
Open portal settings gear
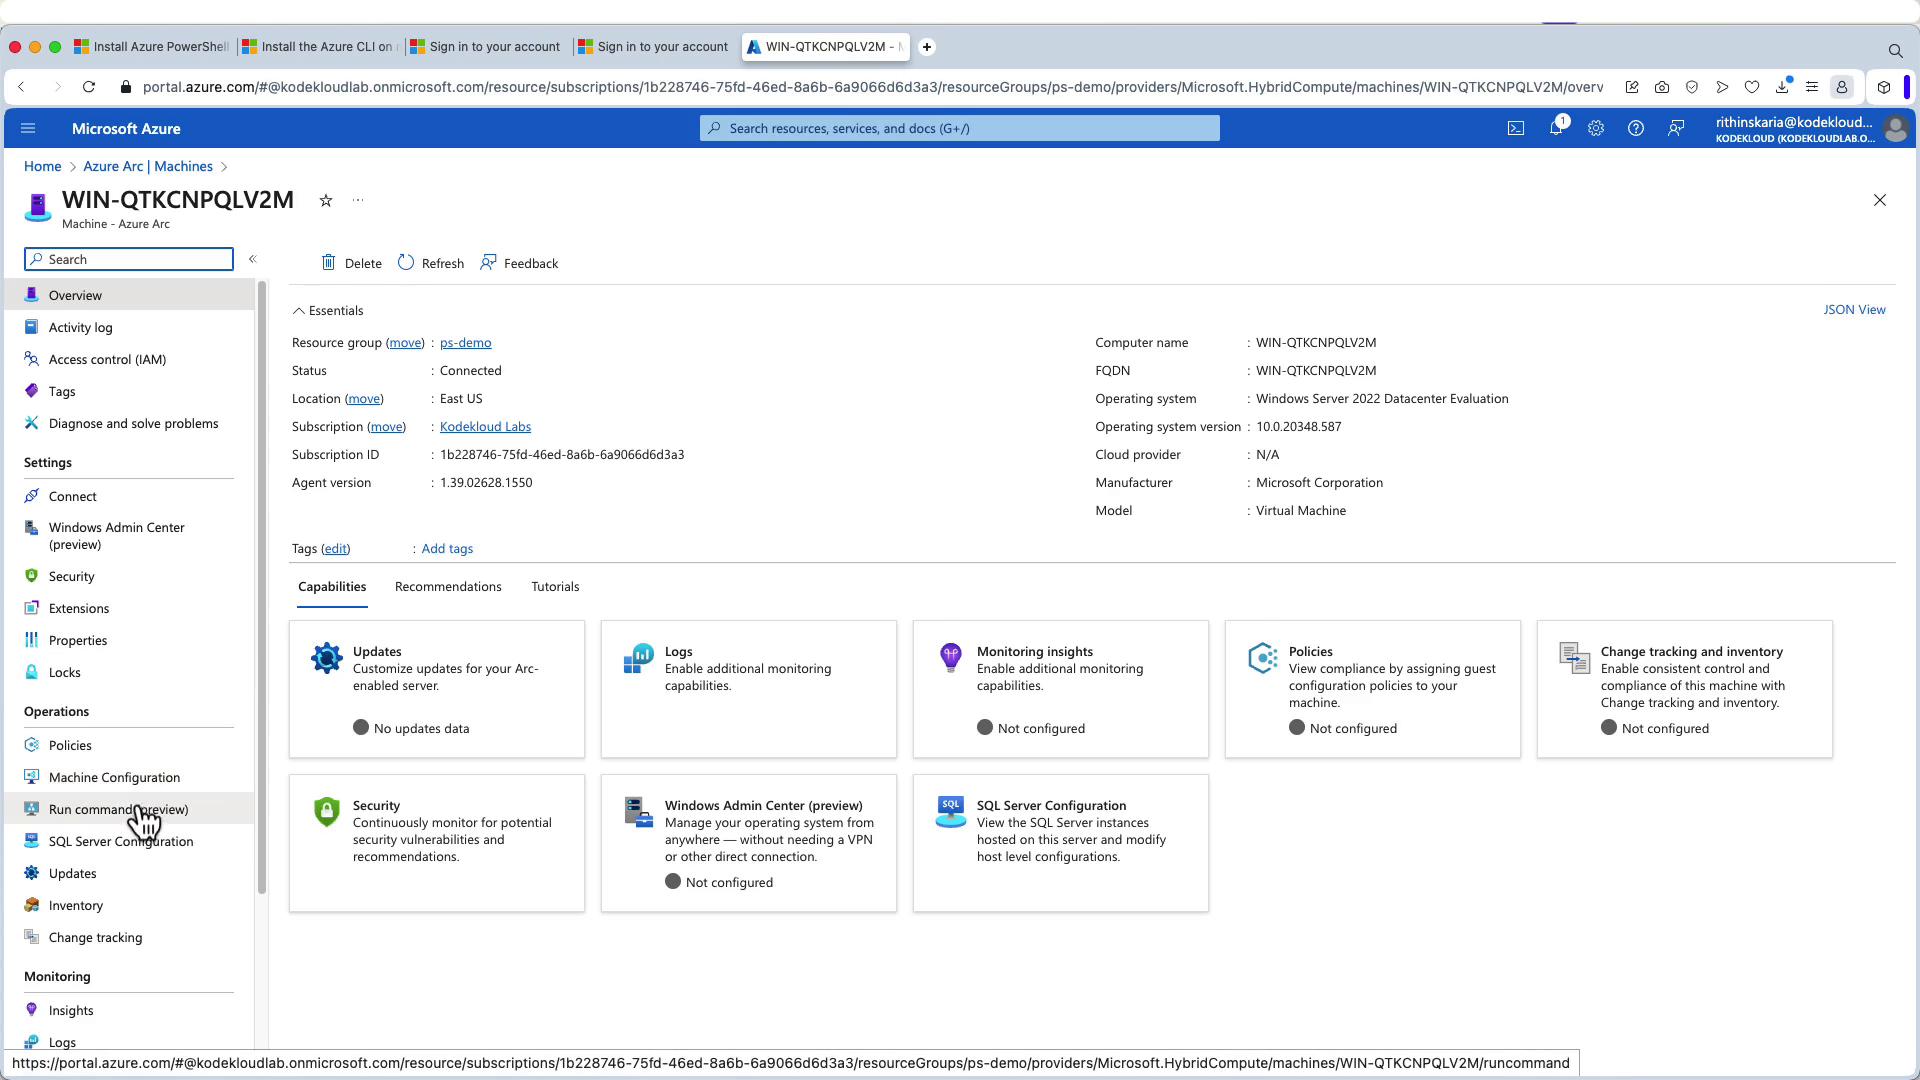[1596, 128]
